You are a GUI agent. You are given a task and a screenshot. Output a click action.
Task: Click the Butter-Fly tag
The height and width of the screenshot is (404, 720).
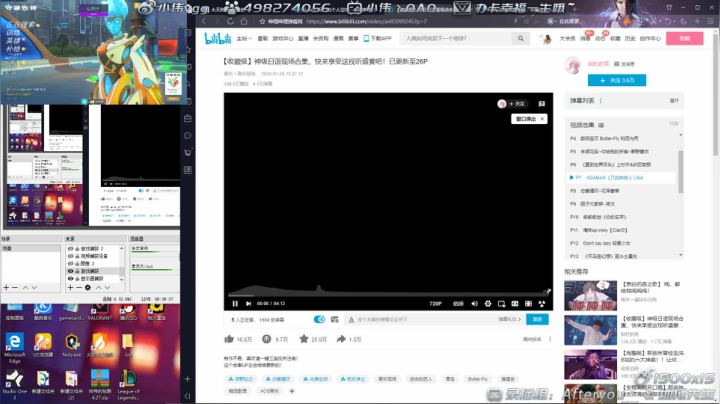[477, 379]
